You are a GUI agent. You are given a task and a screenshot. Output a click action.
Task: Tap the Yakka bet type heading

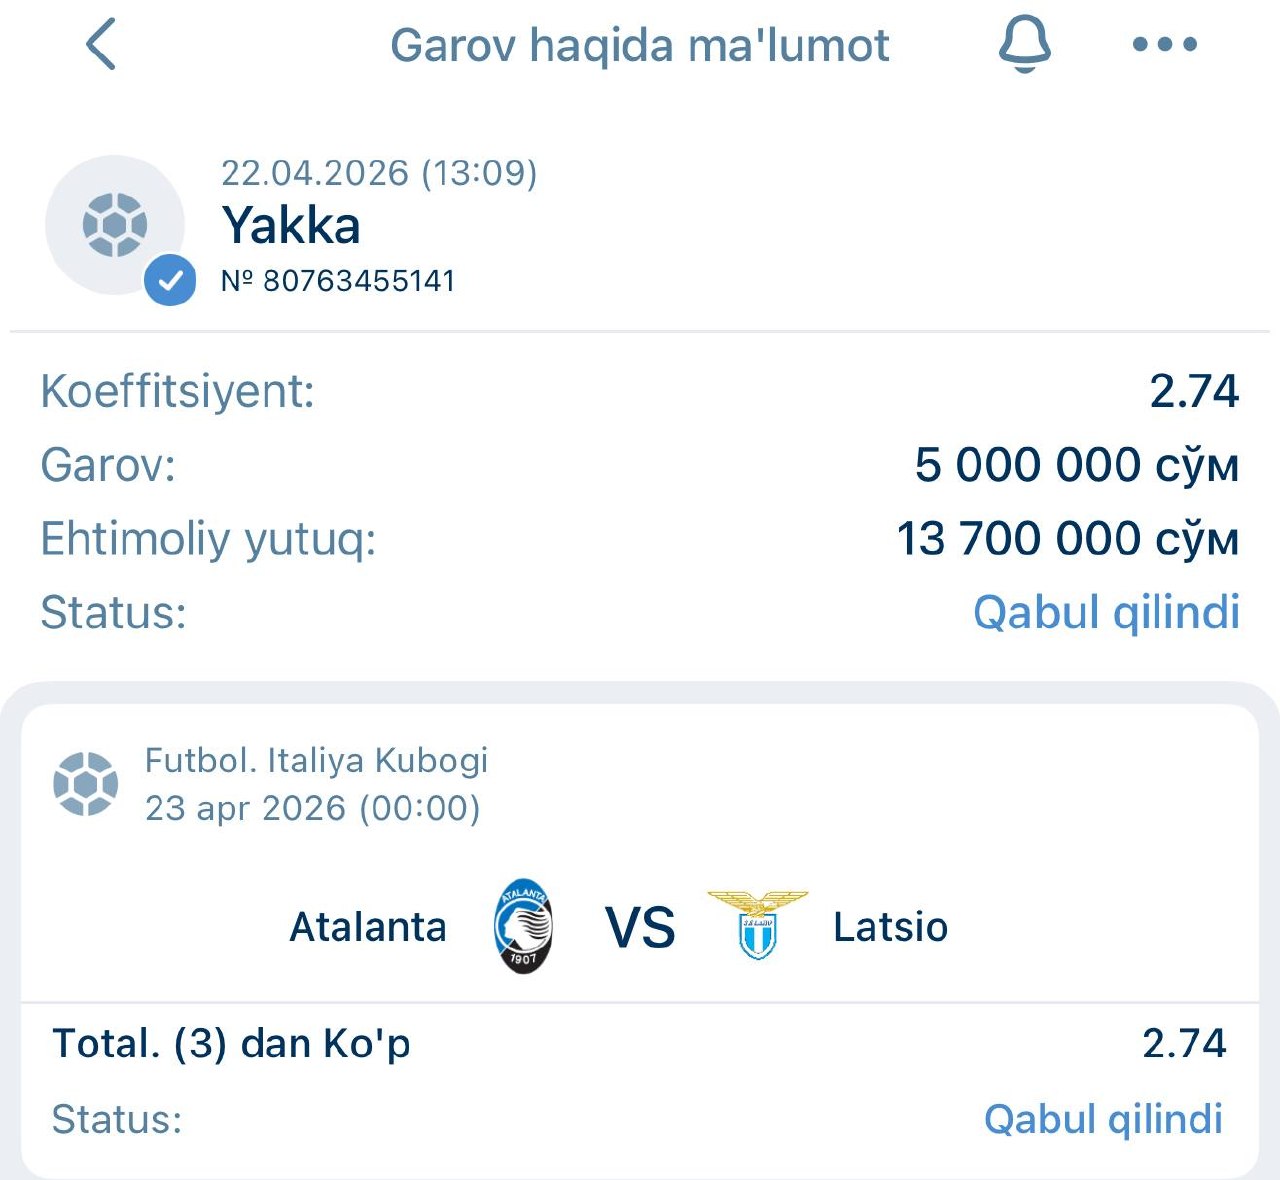click(290, 225)
